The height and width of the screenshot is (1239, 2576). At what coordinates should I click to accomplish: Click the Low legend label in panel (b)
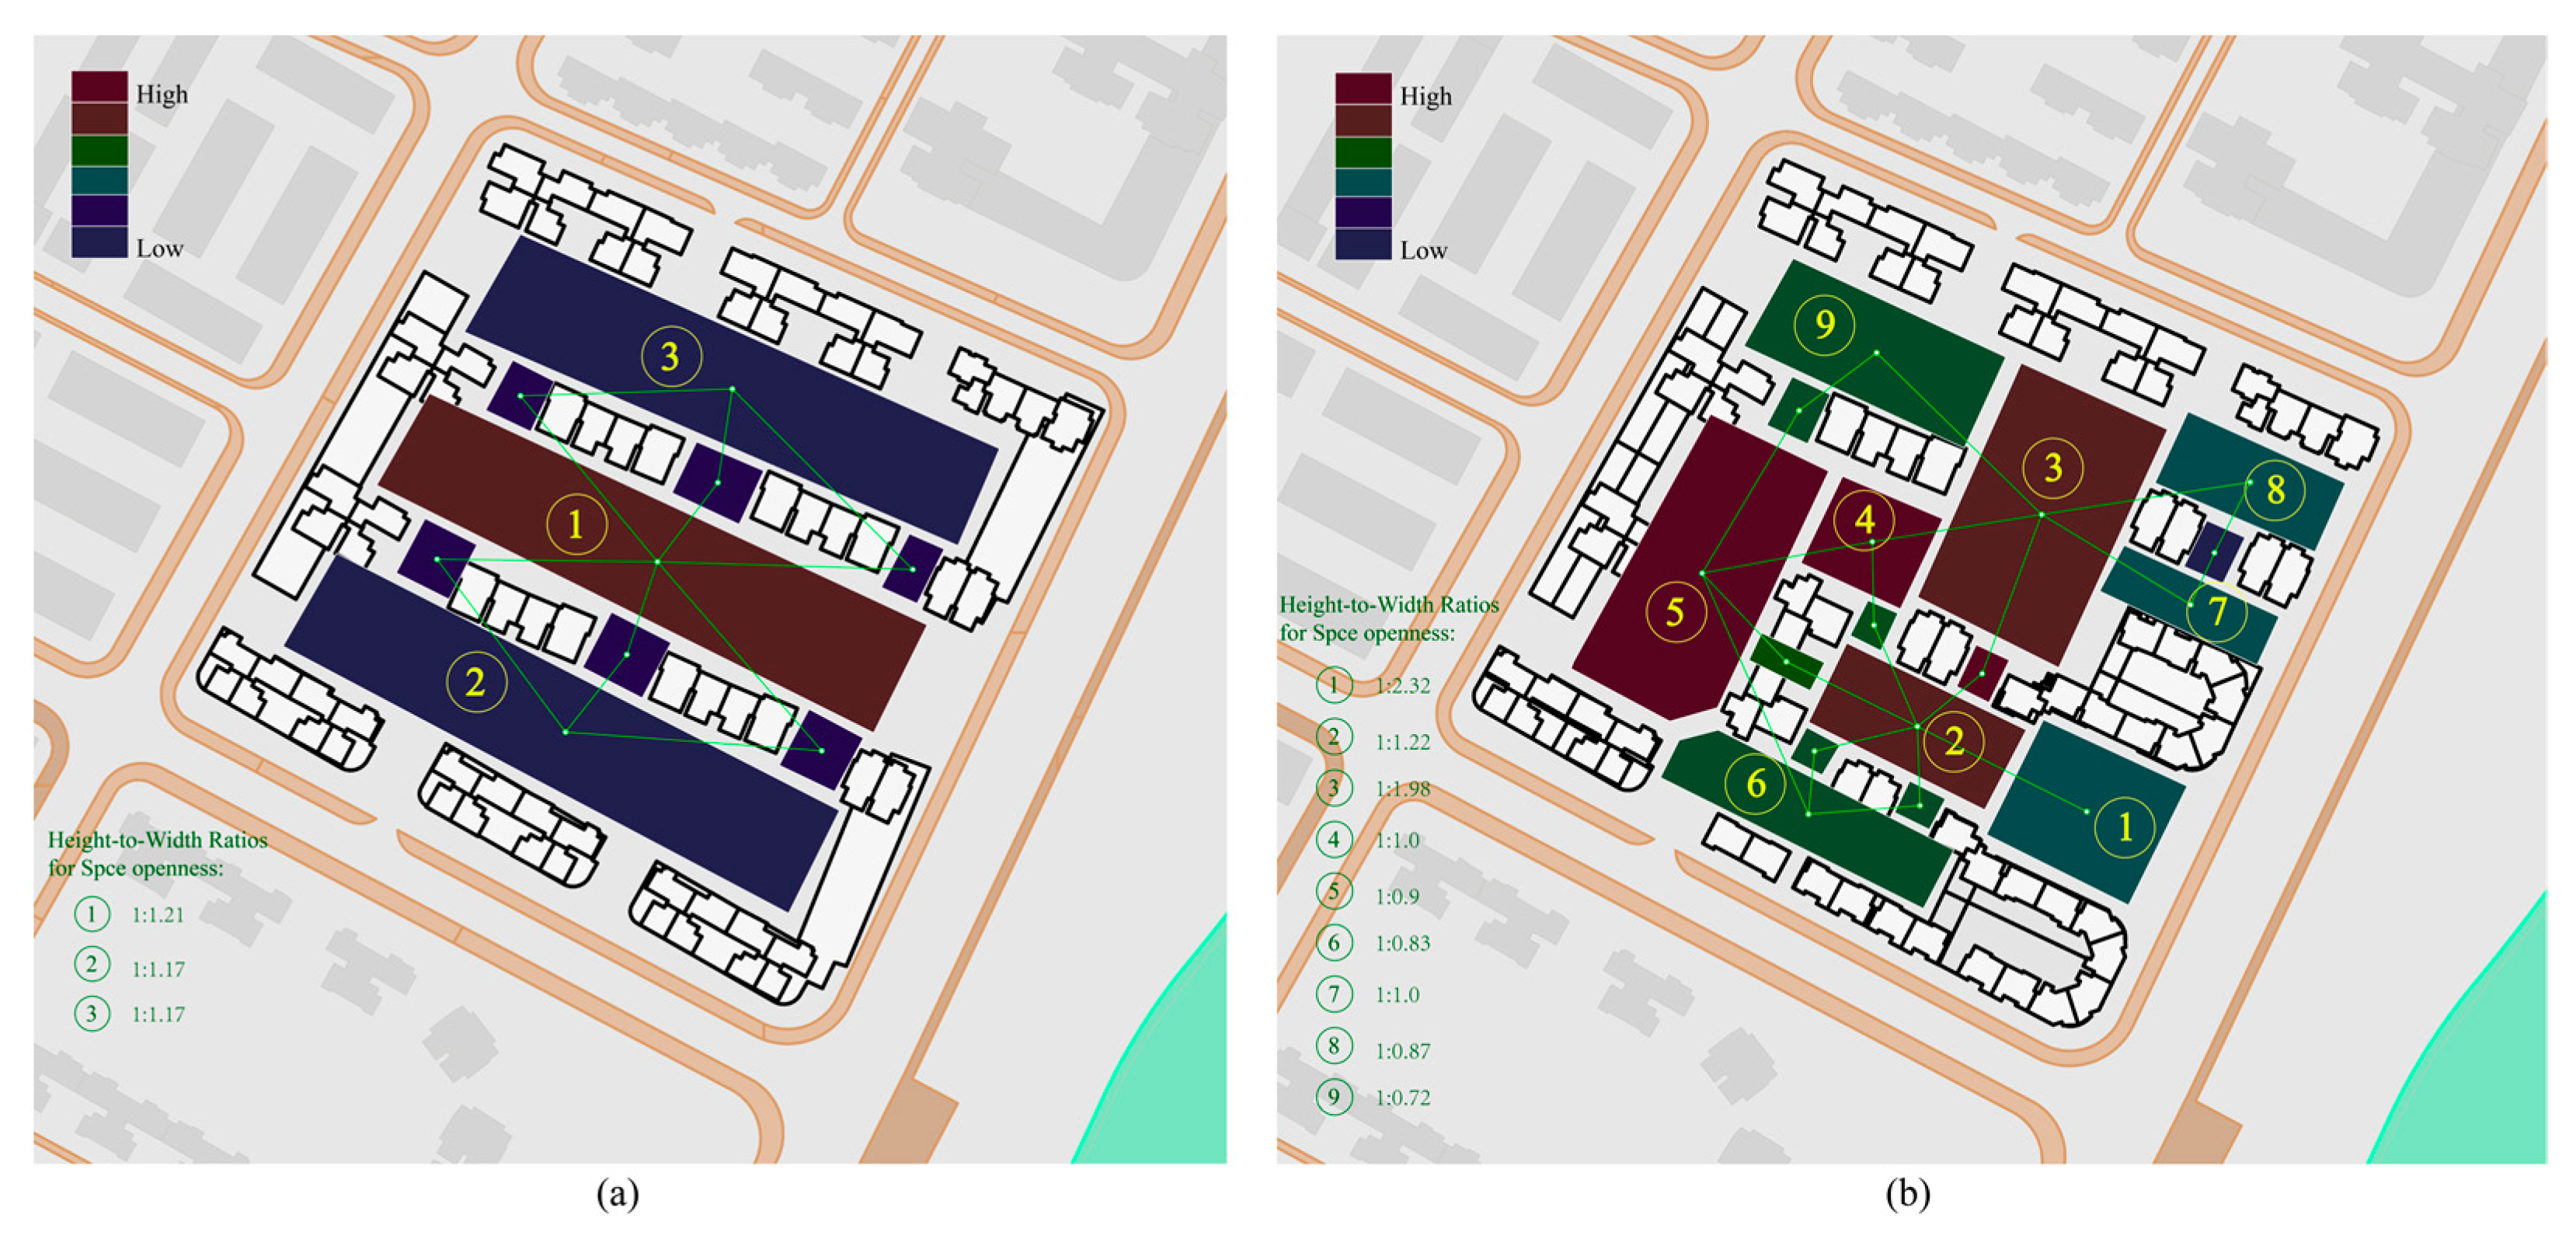(1424, 251)
